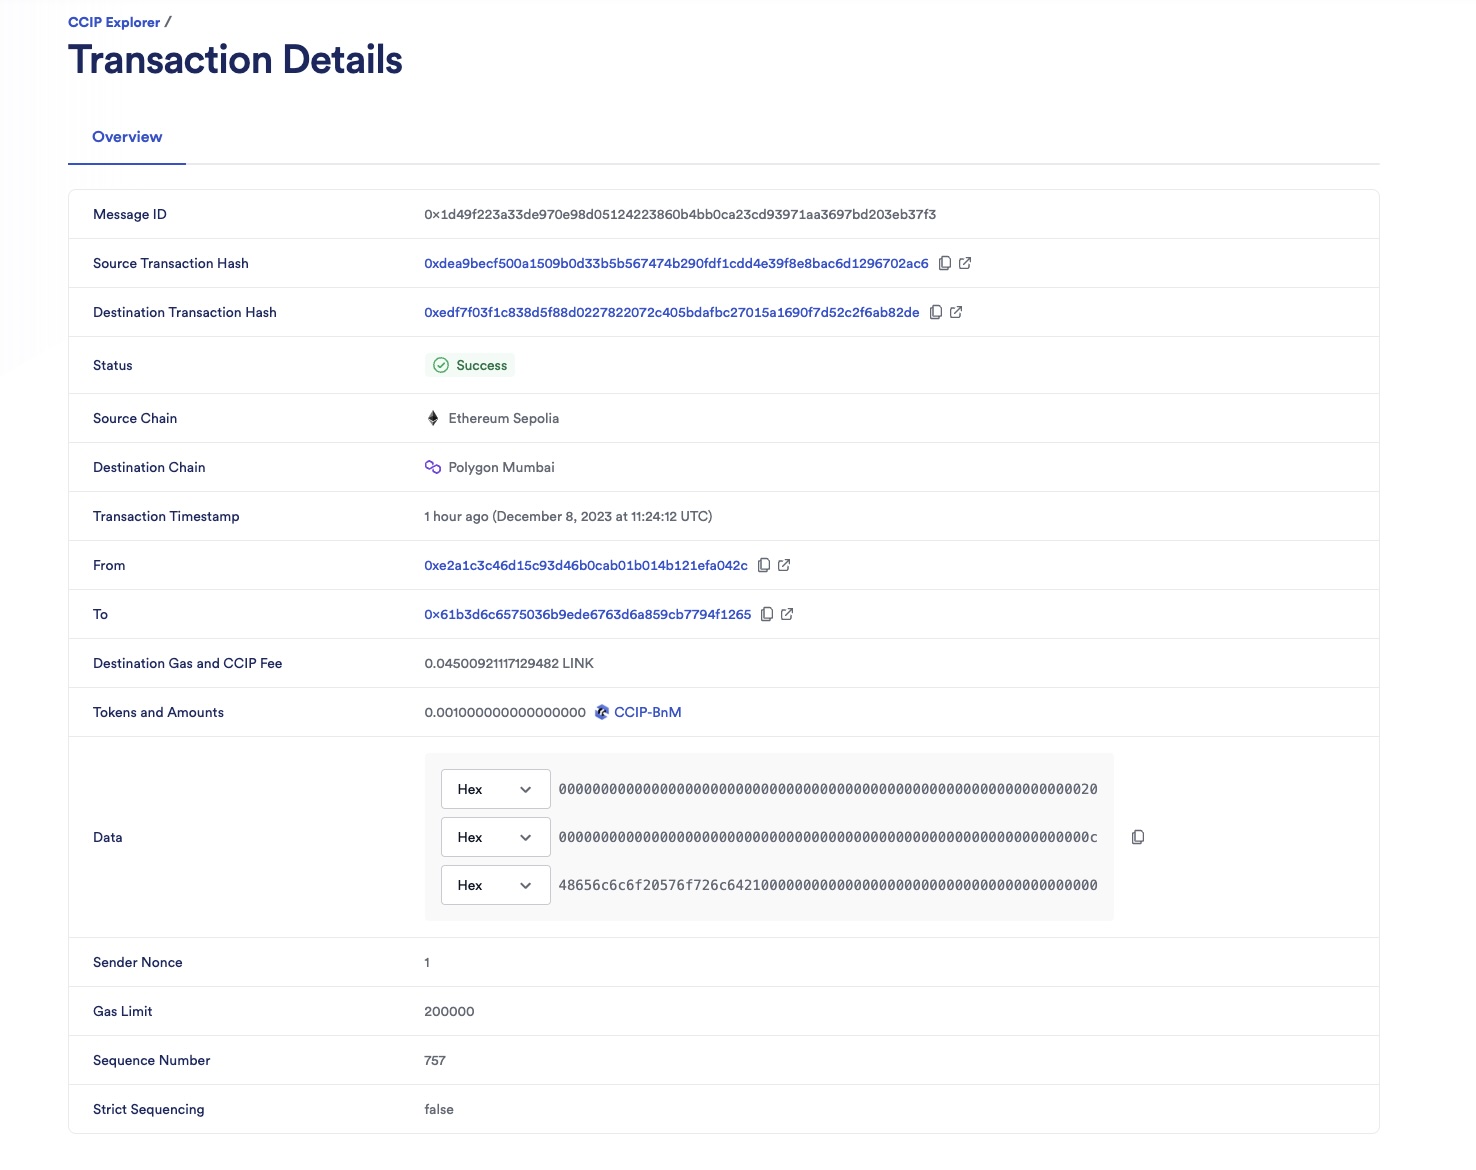Click the Data row label

point(108,838)
